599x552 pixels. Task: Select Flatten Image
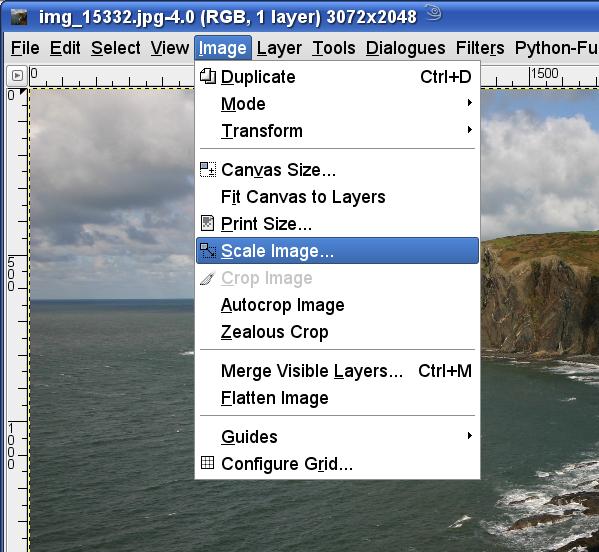pos(337,398)
